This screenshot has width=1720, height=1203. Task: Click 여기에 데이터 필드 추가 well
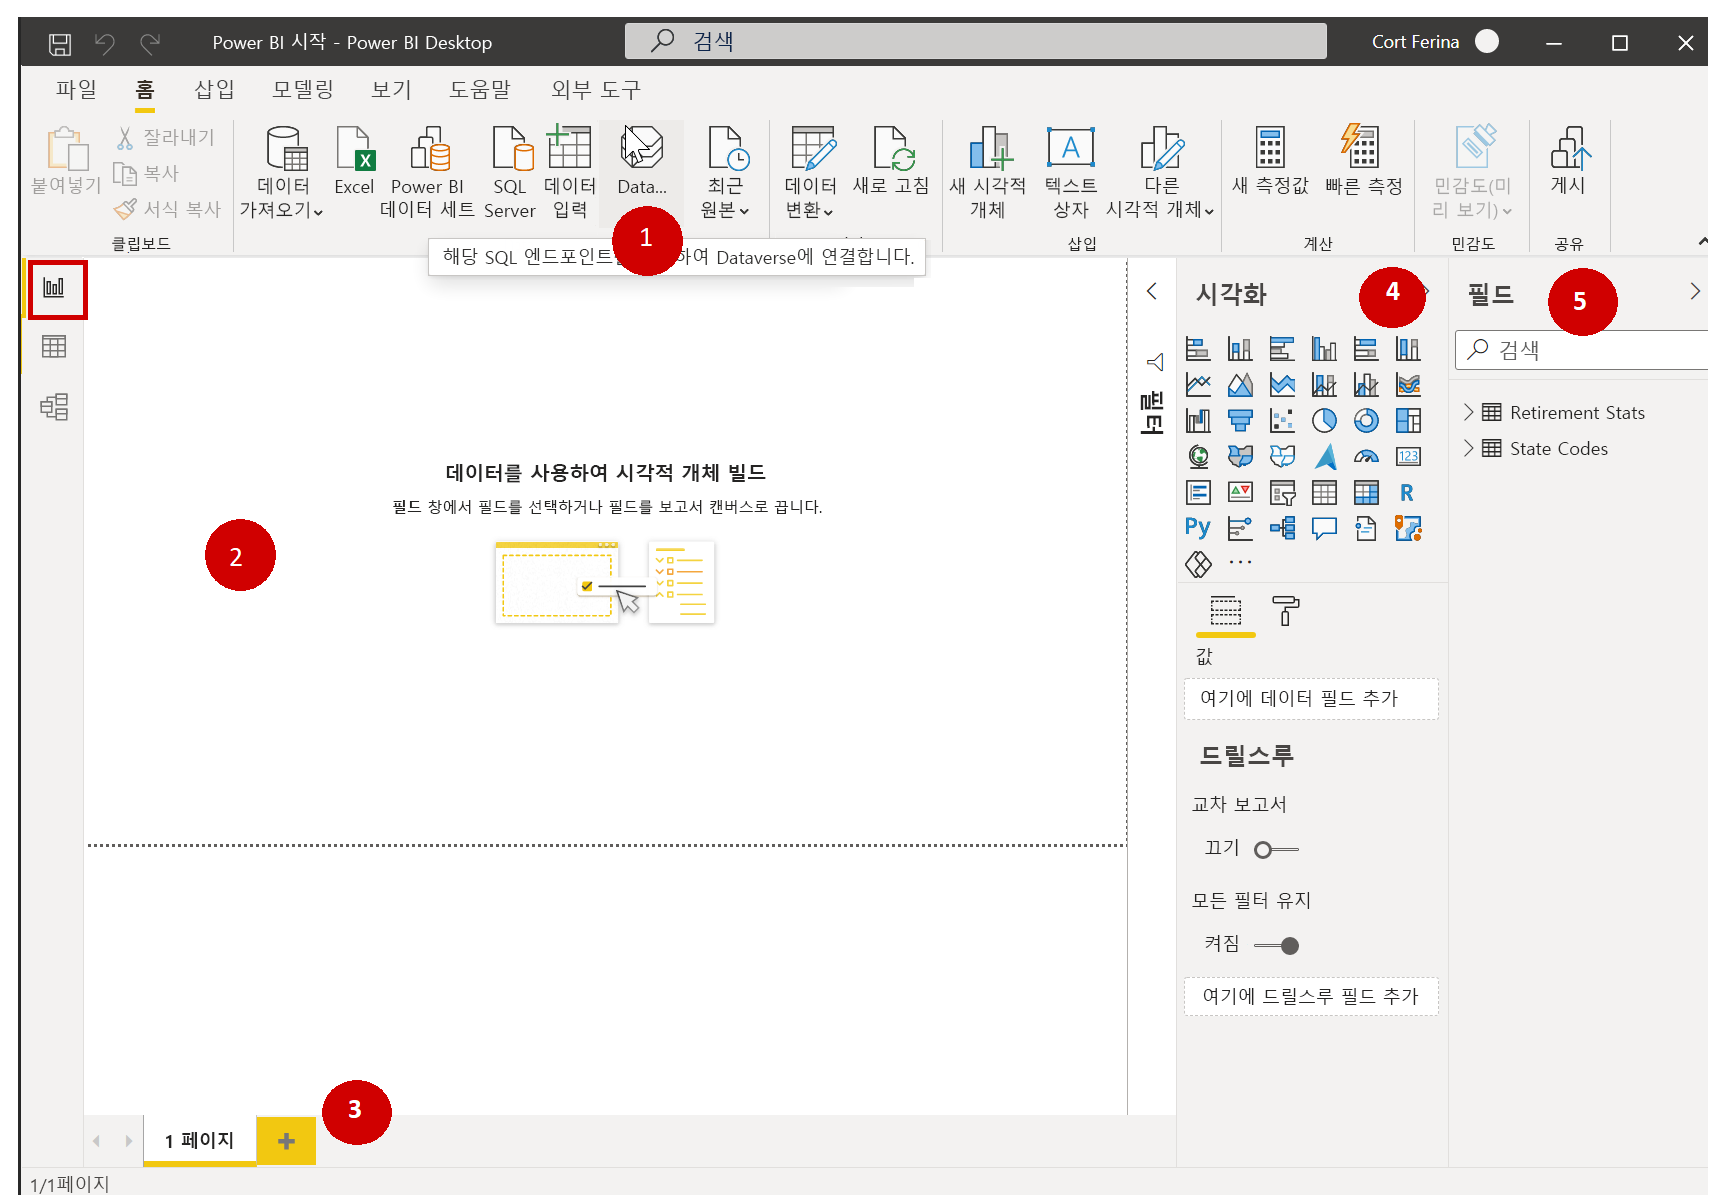coord(1311,698)
